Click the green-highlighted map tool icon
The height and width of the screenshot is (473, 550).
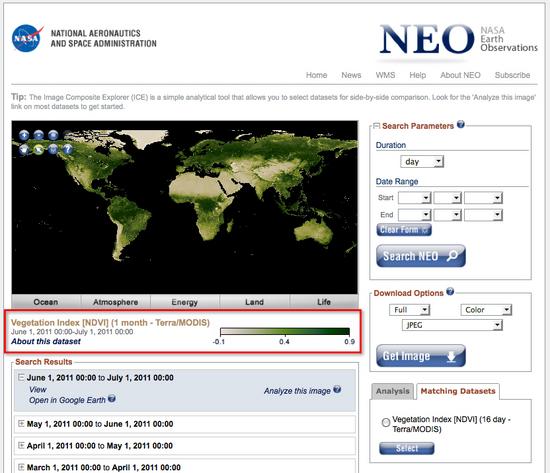coord(39,149)
